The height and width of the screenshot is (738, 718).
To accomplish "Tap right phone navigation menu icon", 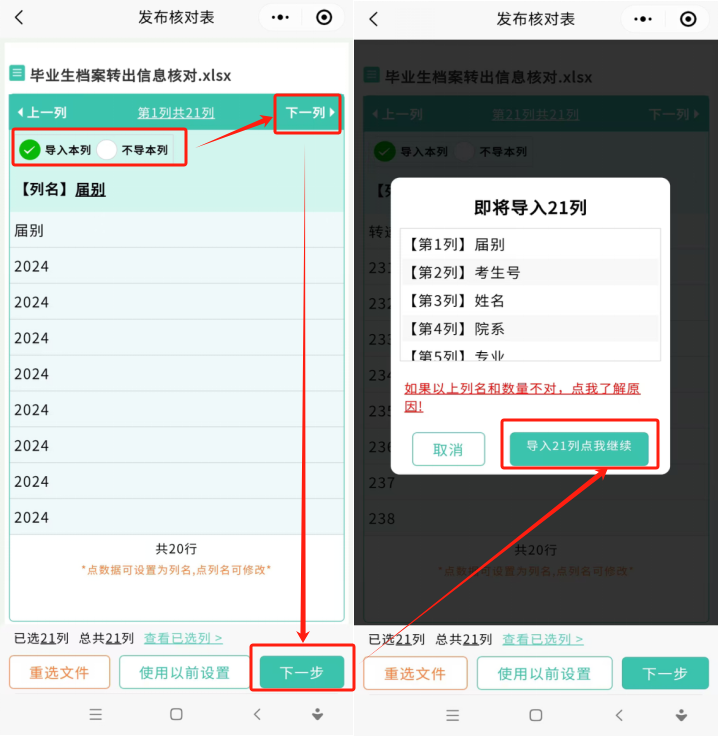I will click(453, 715).
